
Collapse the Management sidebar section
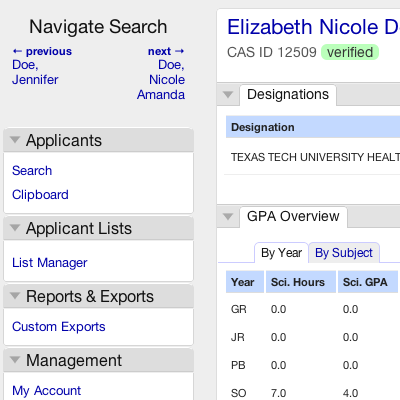tap(15, 360)
